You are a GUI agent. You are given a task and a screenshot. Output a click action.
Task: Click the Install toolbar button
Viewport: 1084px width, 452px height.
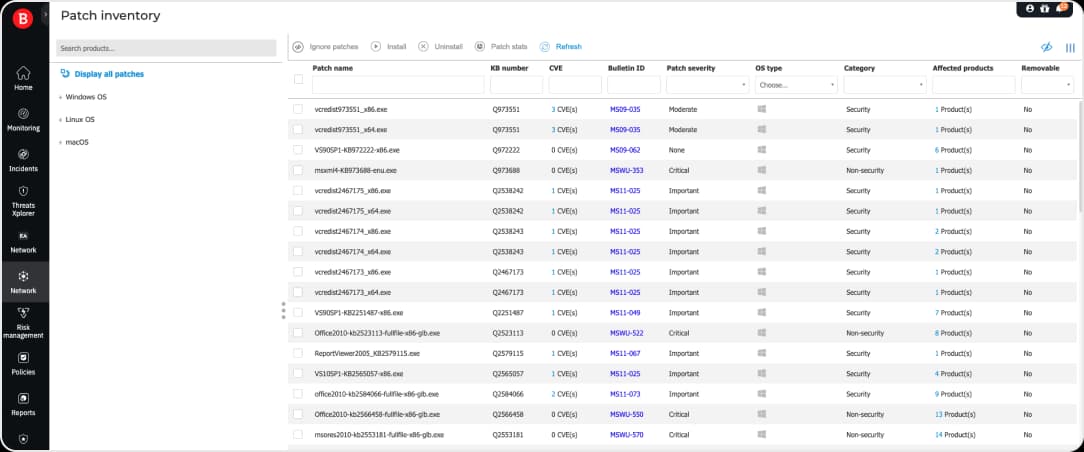tap(389, 46)
